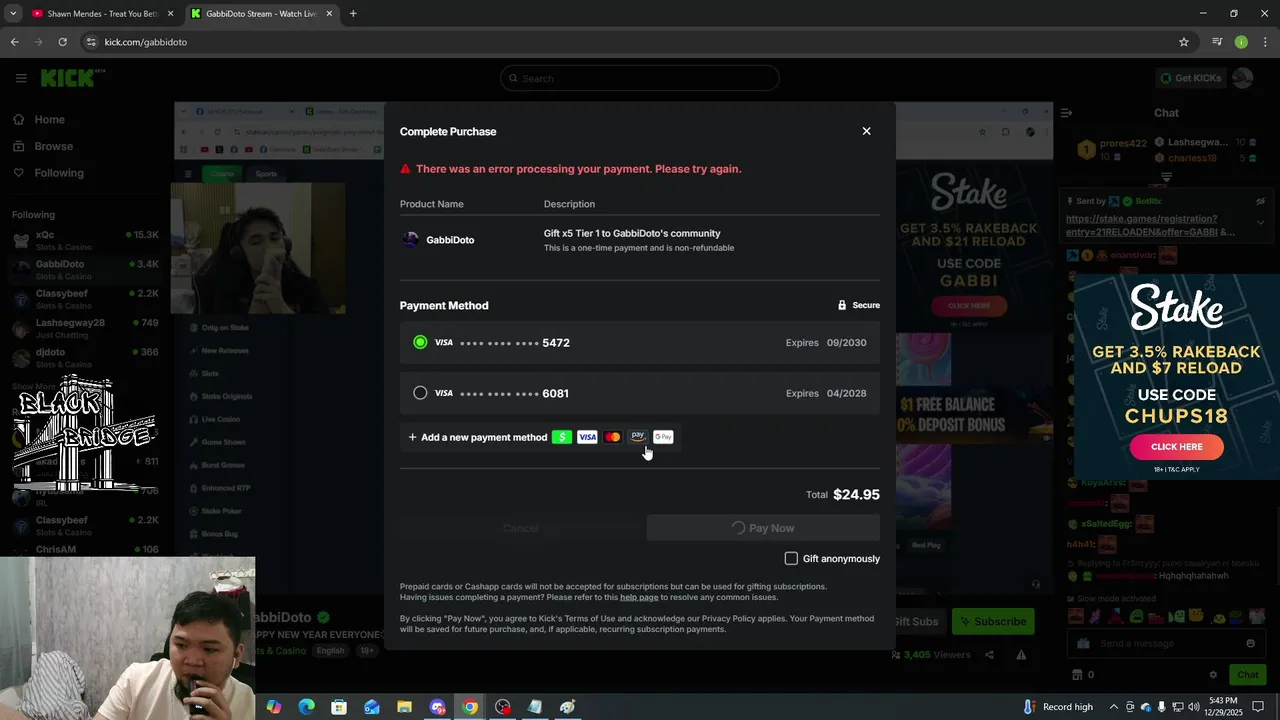Select the Visa card ending 5472
The width and height of the screenshot is (1280, 720).
tap(640, 342)
